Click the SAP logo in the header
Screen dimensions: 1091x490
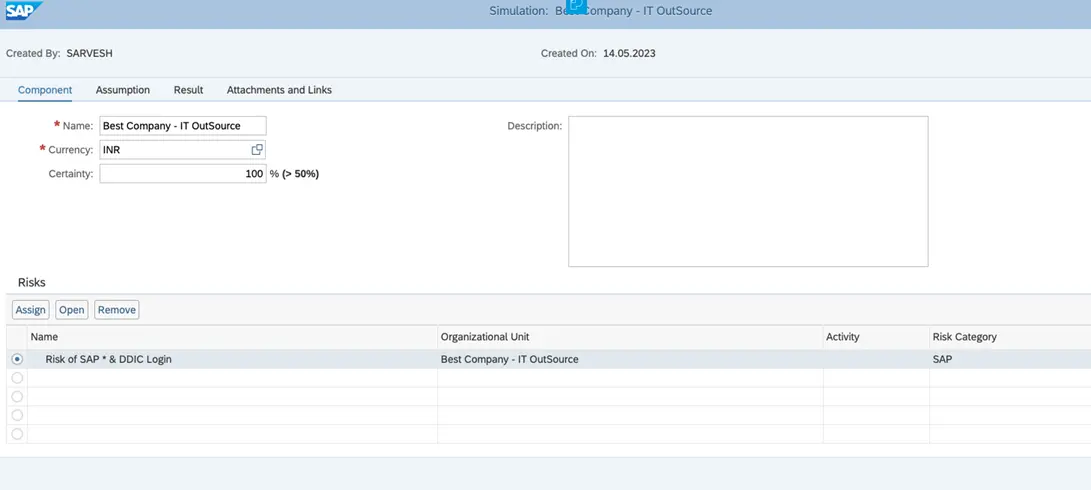click(21, 12)
